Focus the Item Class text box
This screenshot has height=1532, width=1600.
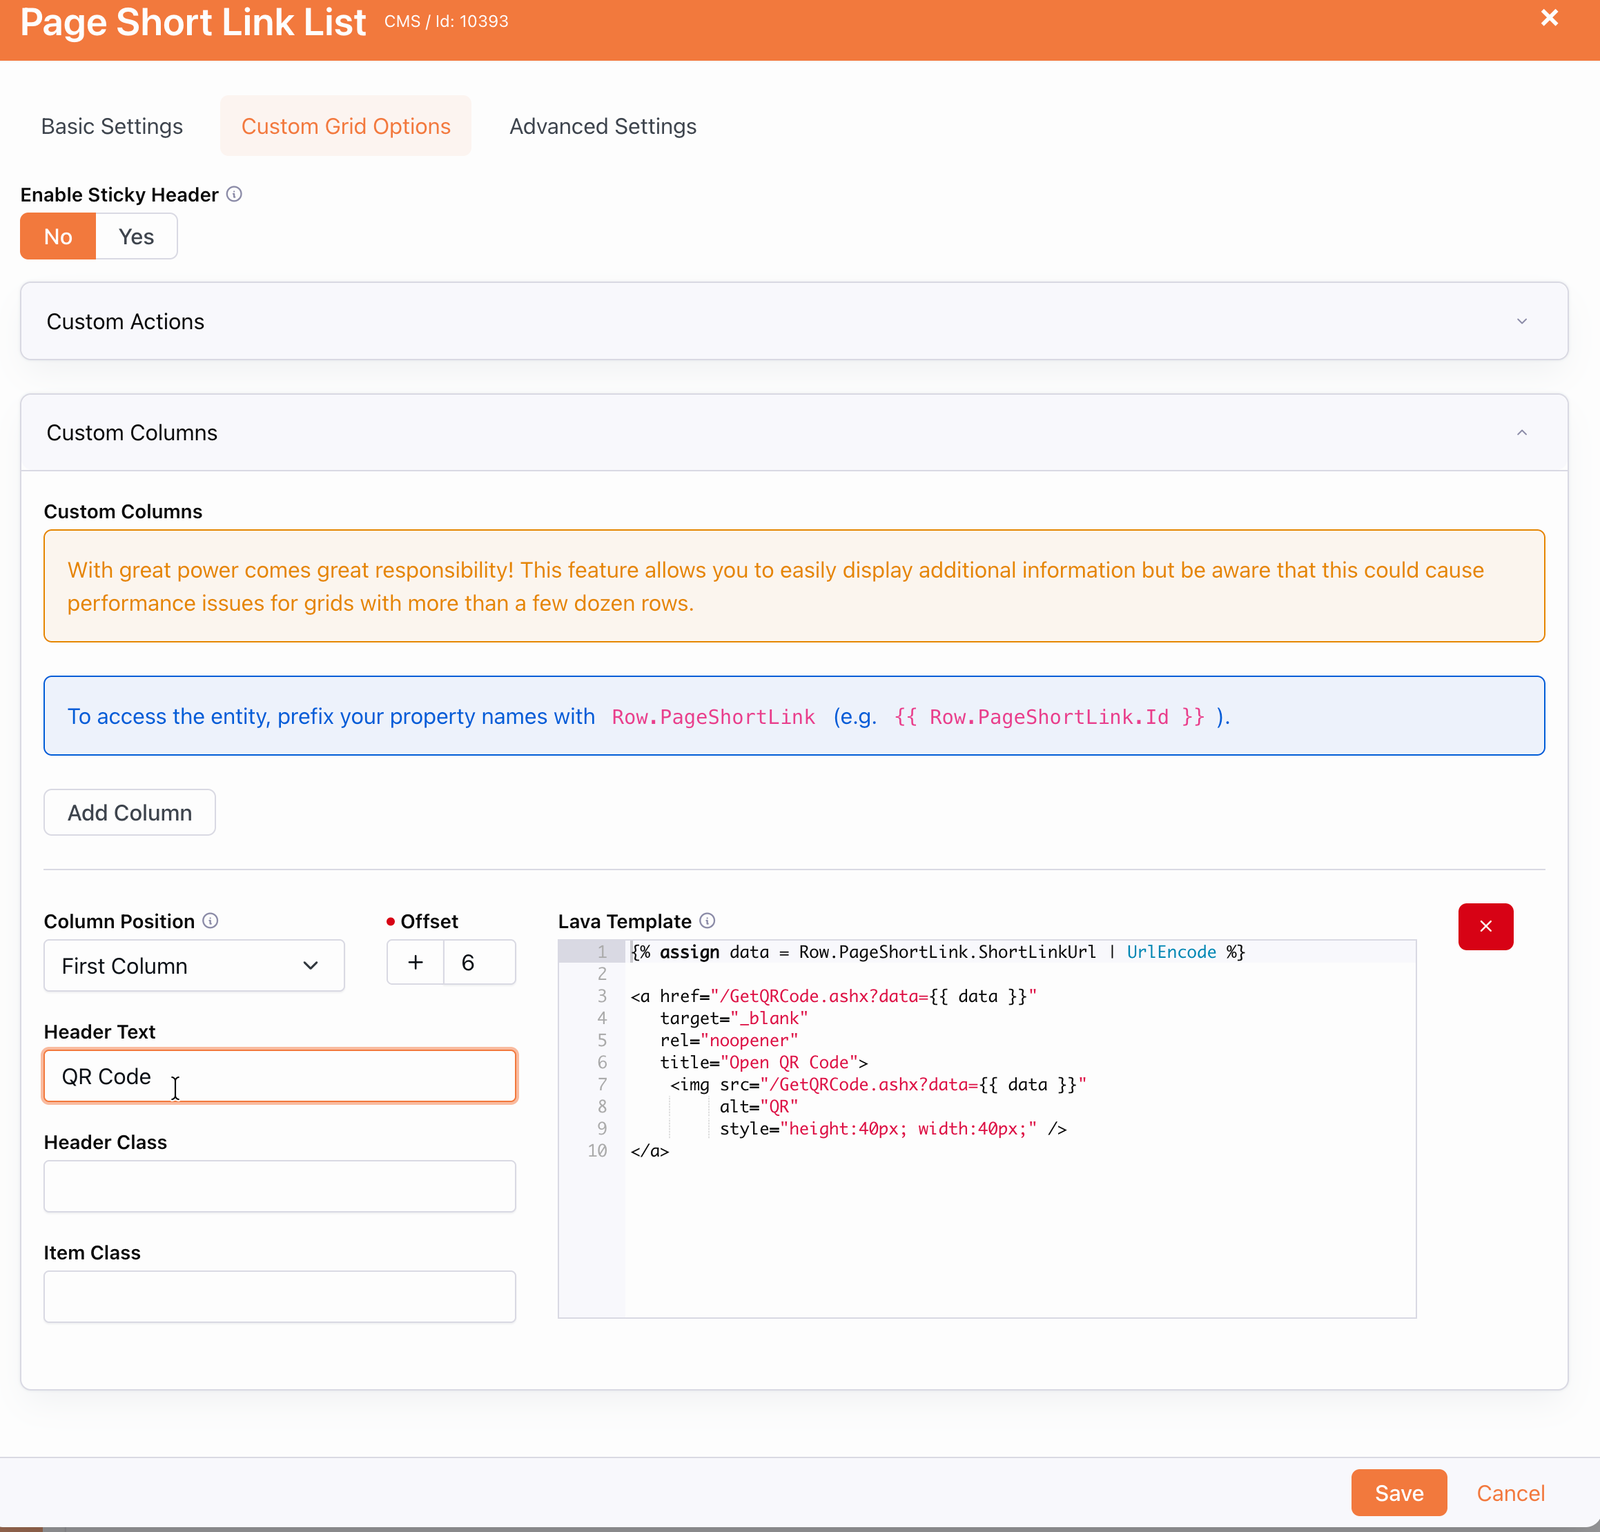point(280,1297)
